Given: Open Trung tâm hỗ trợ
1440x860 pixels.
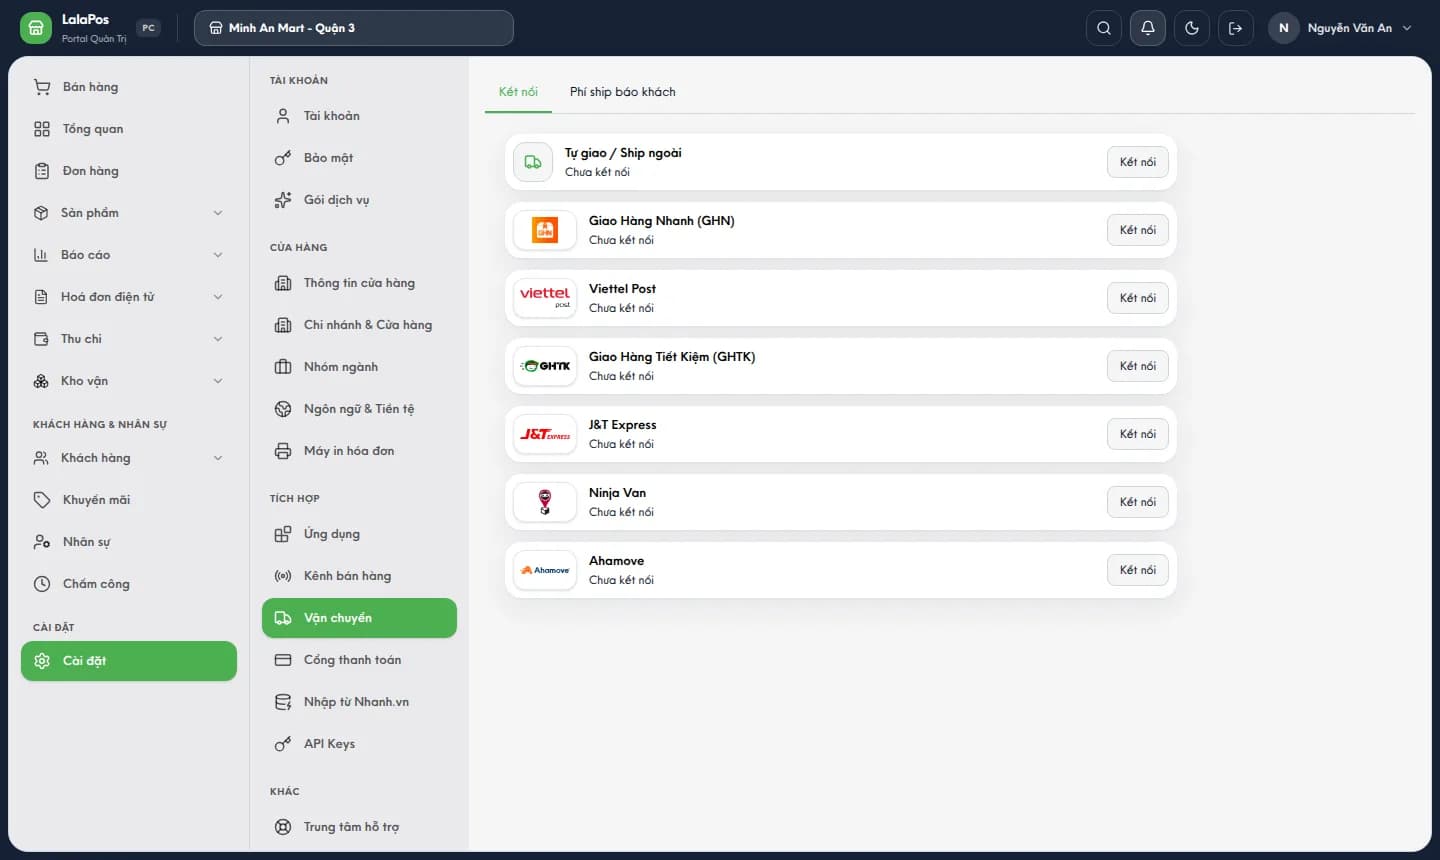Looking at the screenshot, I should pyautogui.click(x=359, y=827).
